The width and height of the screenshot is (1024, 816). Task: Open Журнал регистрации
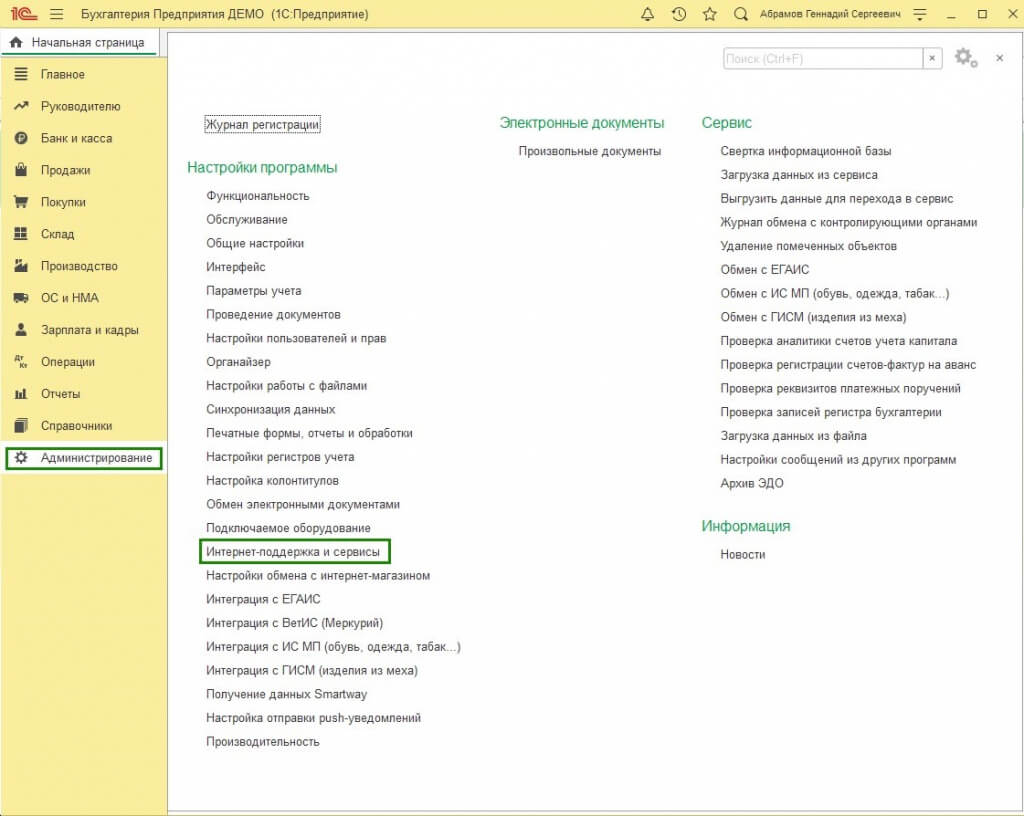pyautogui.click(x=263, y=124)
